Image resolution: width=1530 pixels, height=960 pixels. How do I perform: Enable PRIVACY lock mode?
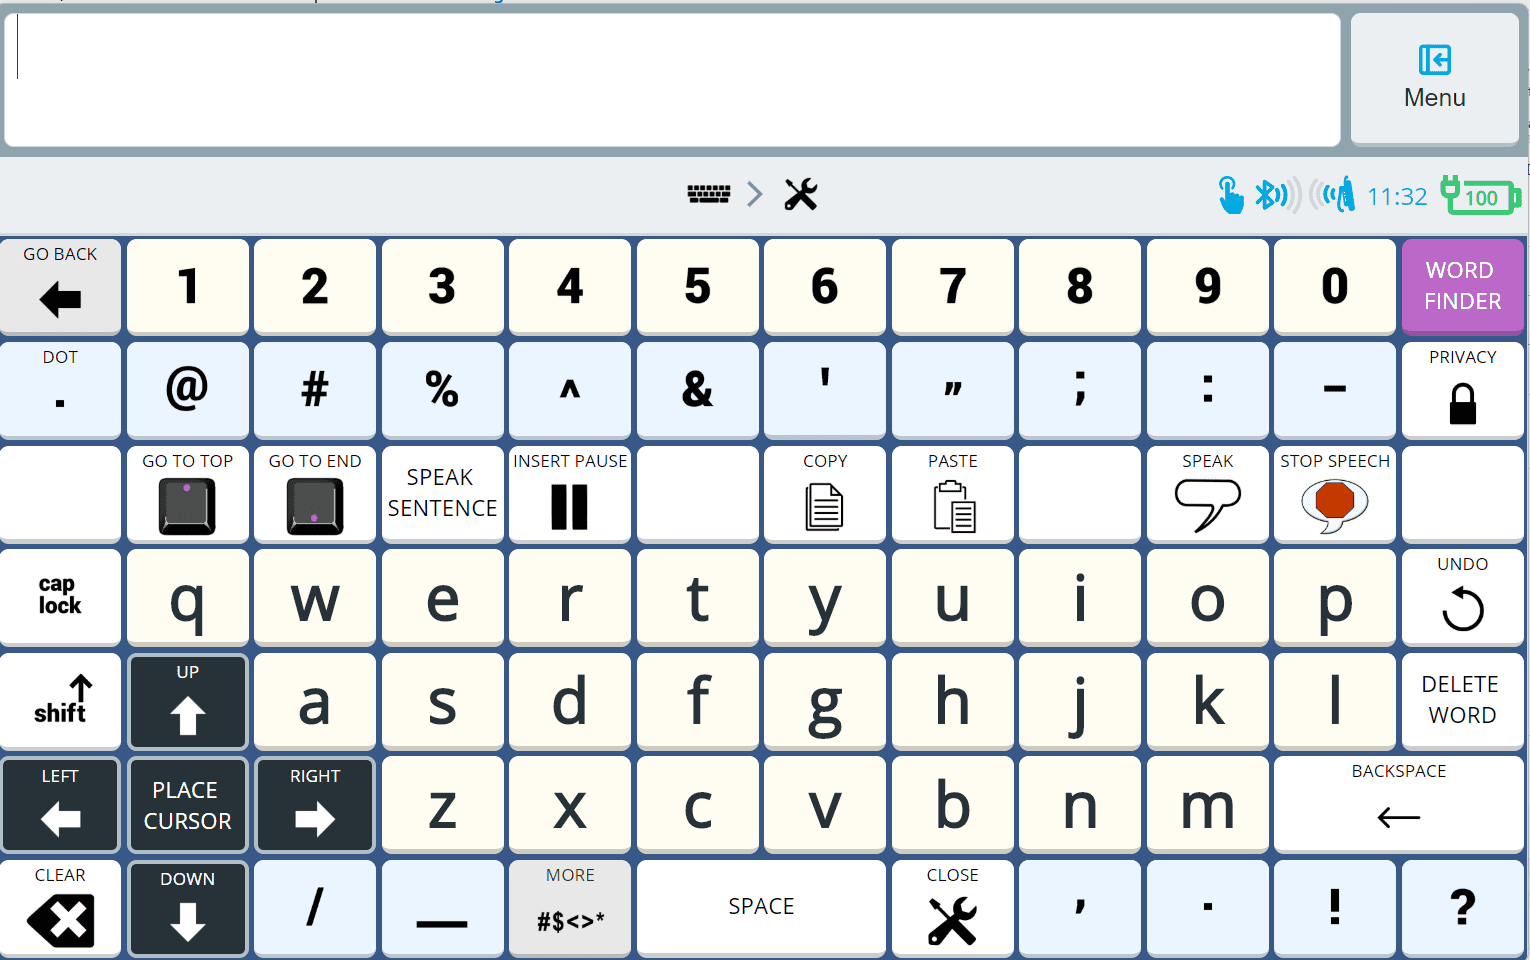point(1462,390)
